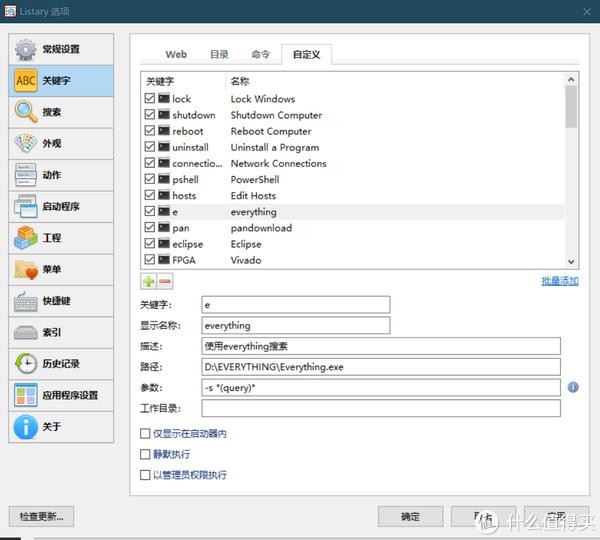Screen dimensions: 600x540
Task: Enable 静默执行 checkbox
Action: tap(145, 454)
